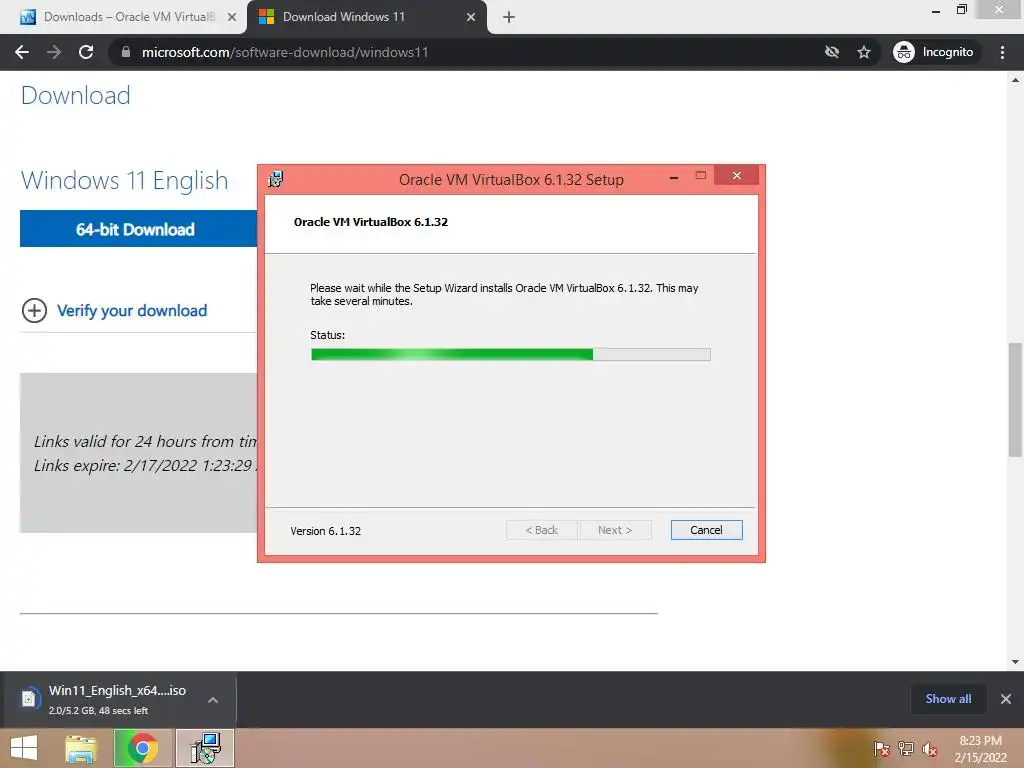Click the VirtualBox Setup title bar icon

point(276,179)
